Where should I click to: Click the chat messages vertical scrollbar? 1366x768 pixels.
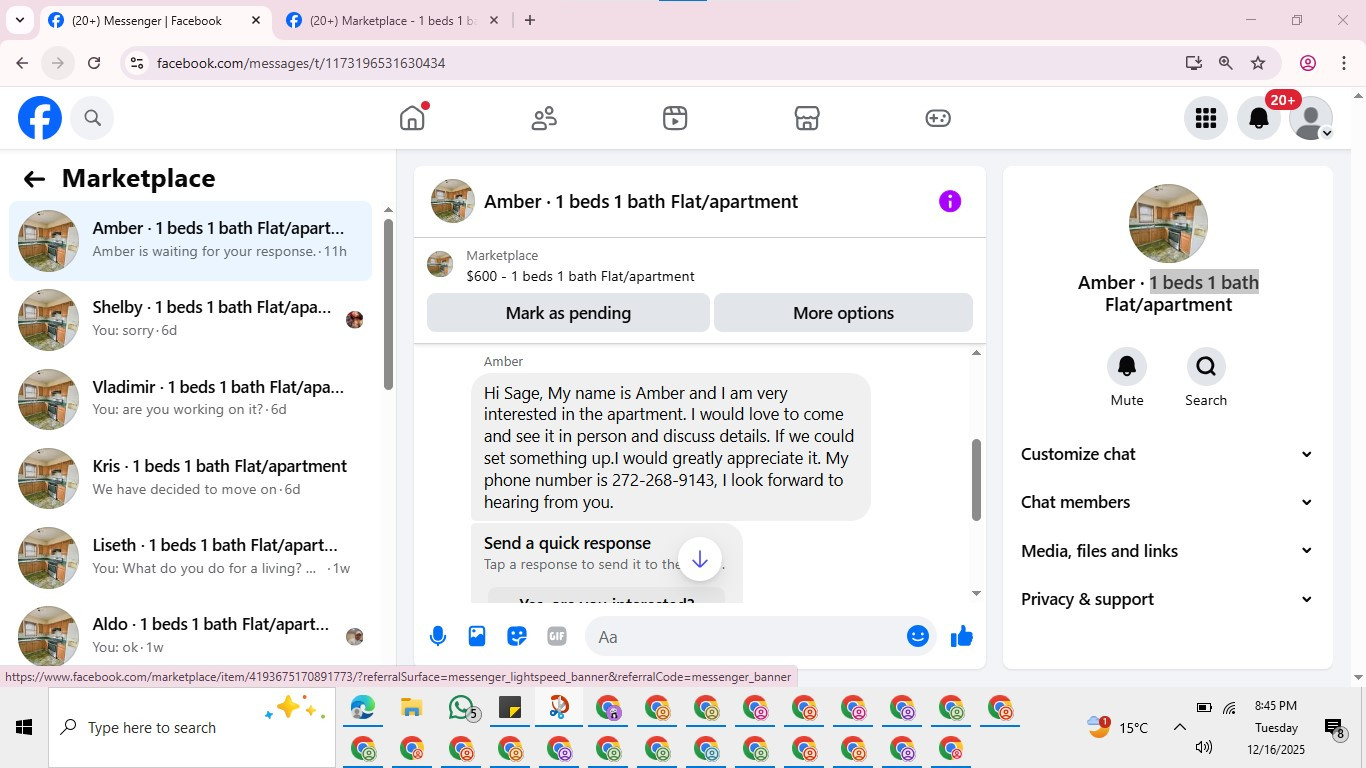tap(977, 480)
